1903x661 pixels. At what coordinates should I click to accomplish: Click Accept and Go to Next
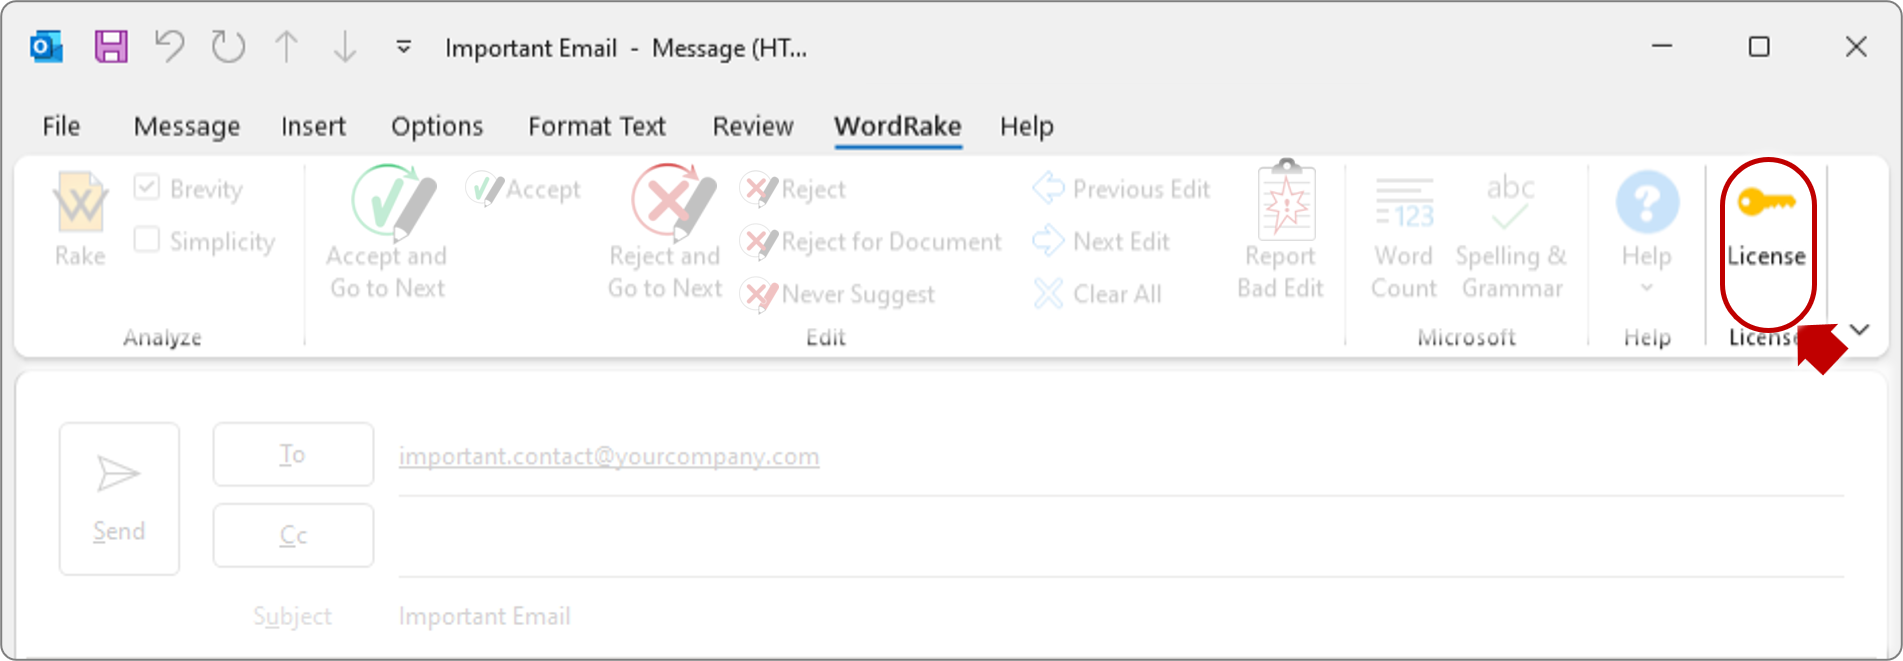click(x=388, y=233)
